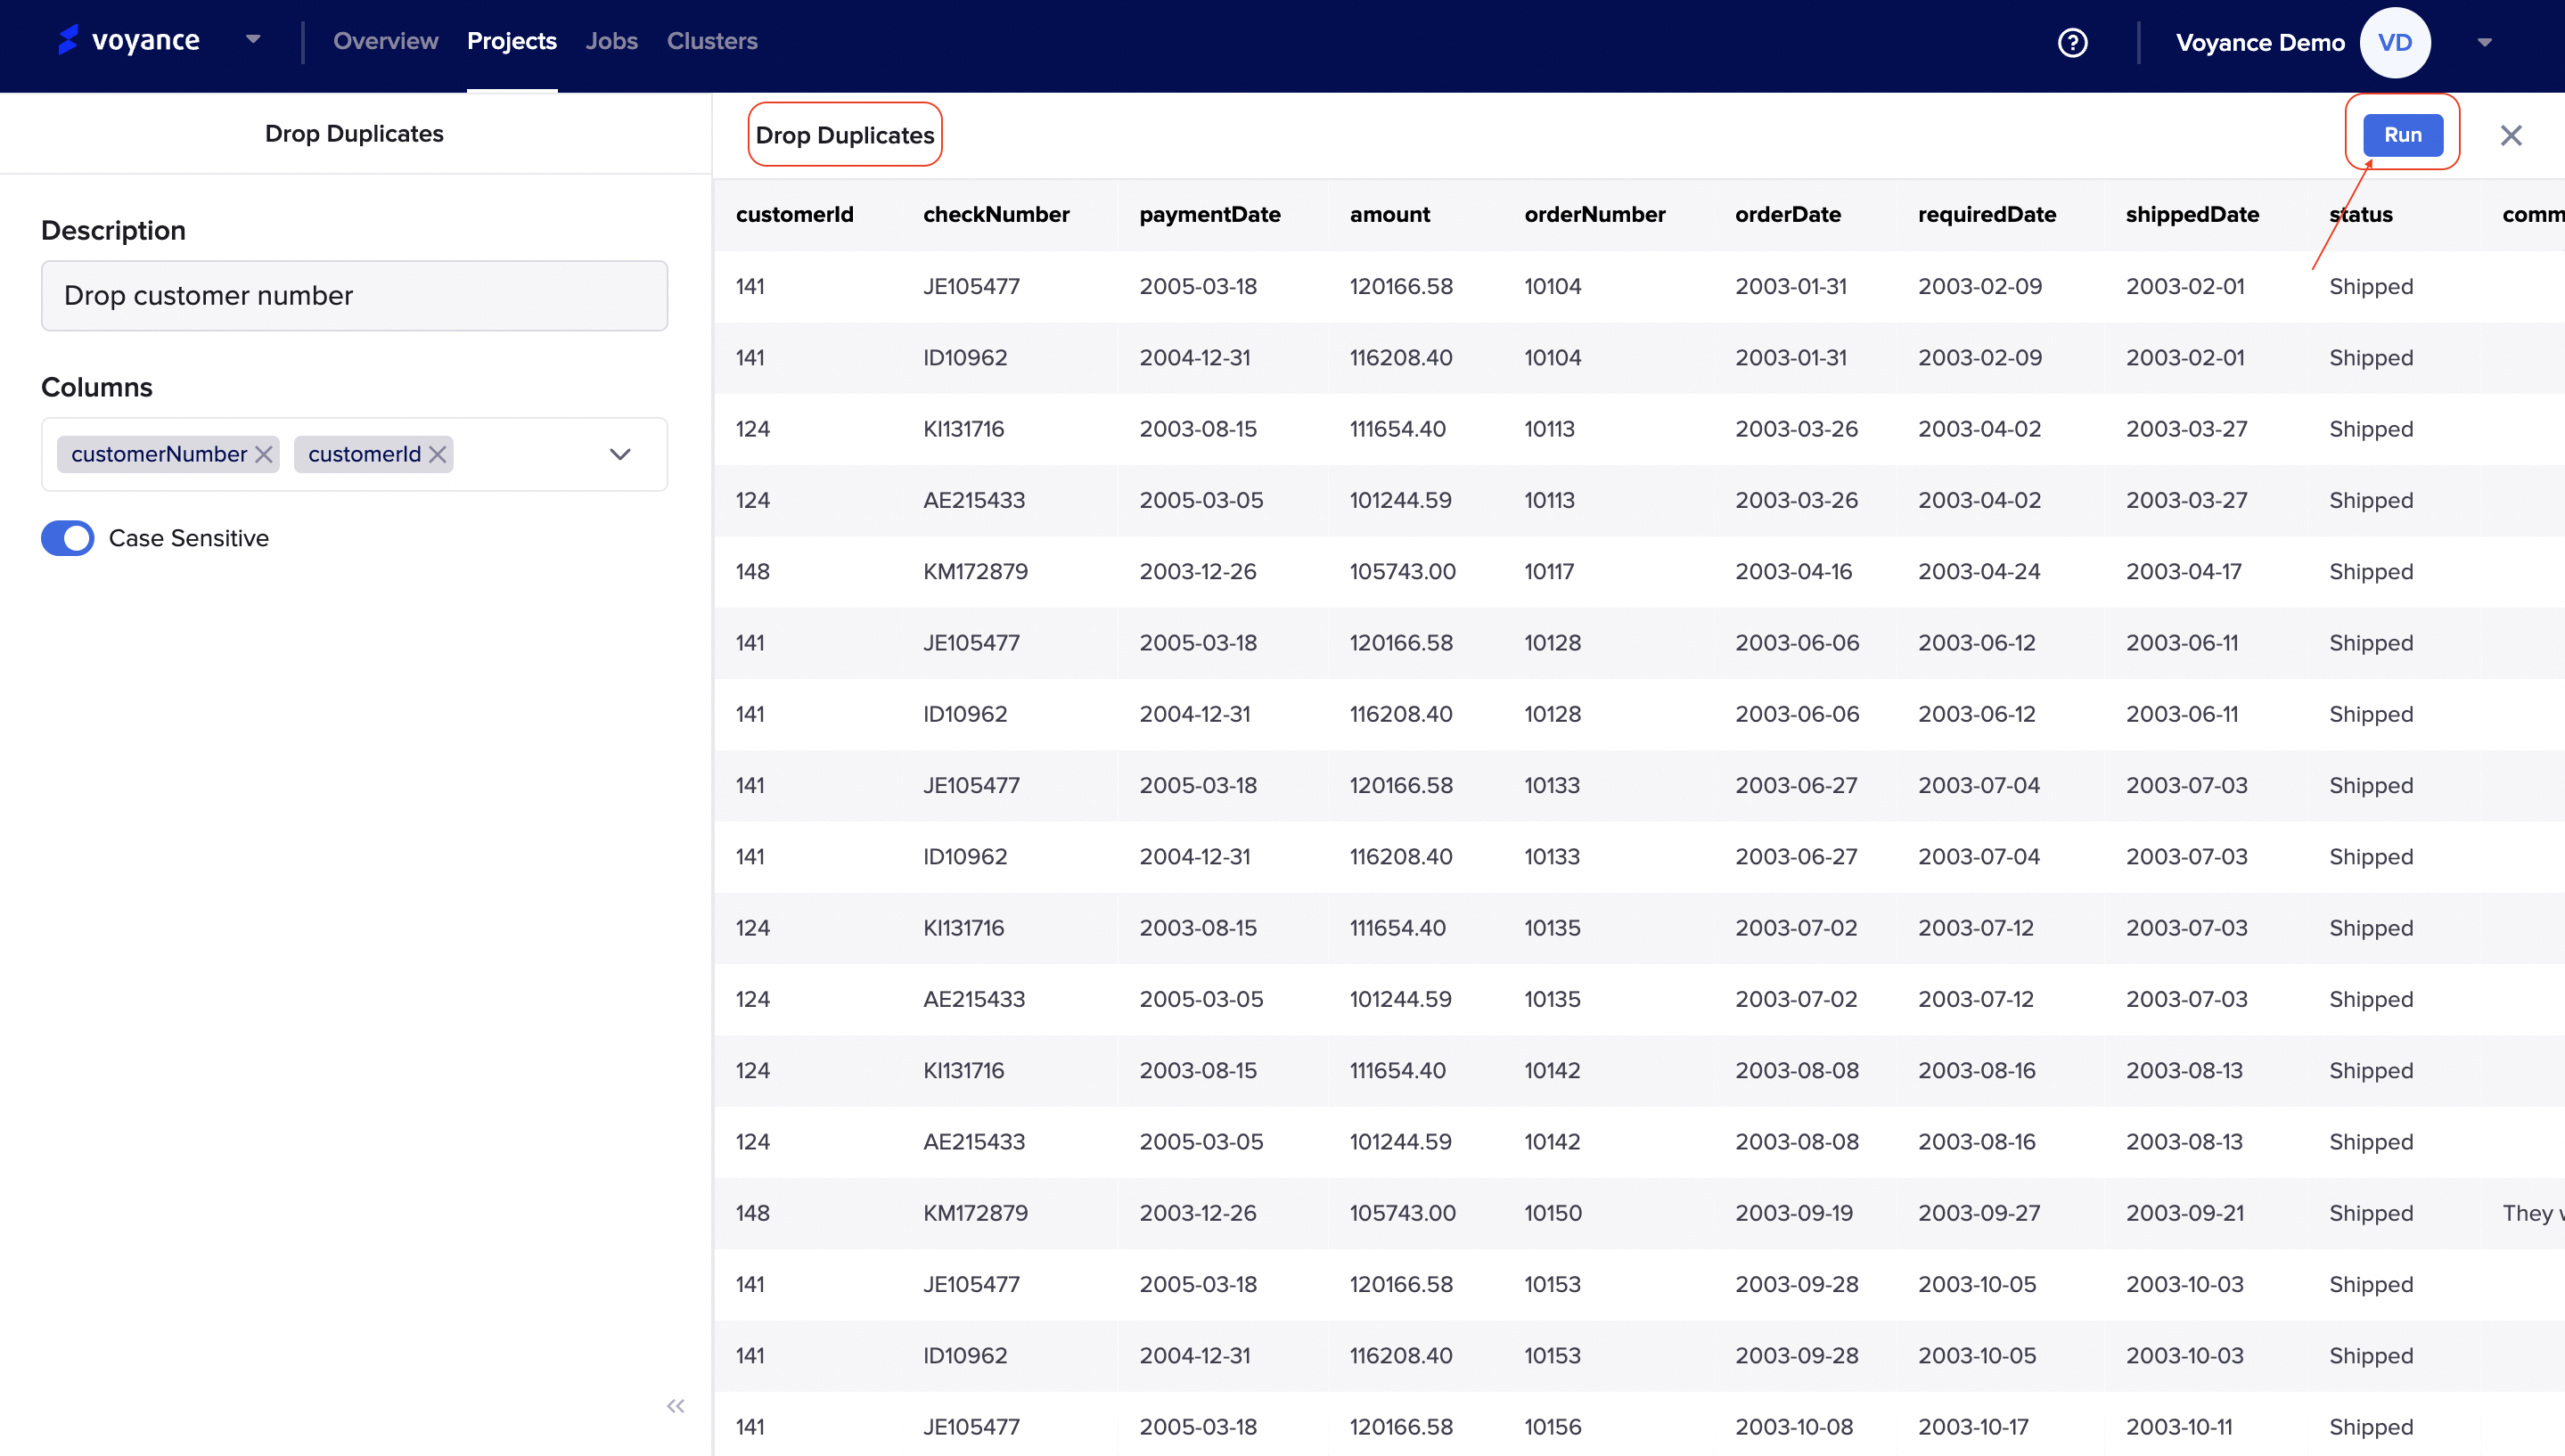Close the Drop Duplicates panel with X
This screenshot has height=1456, width=2565.
click(x=2511, y=135)
